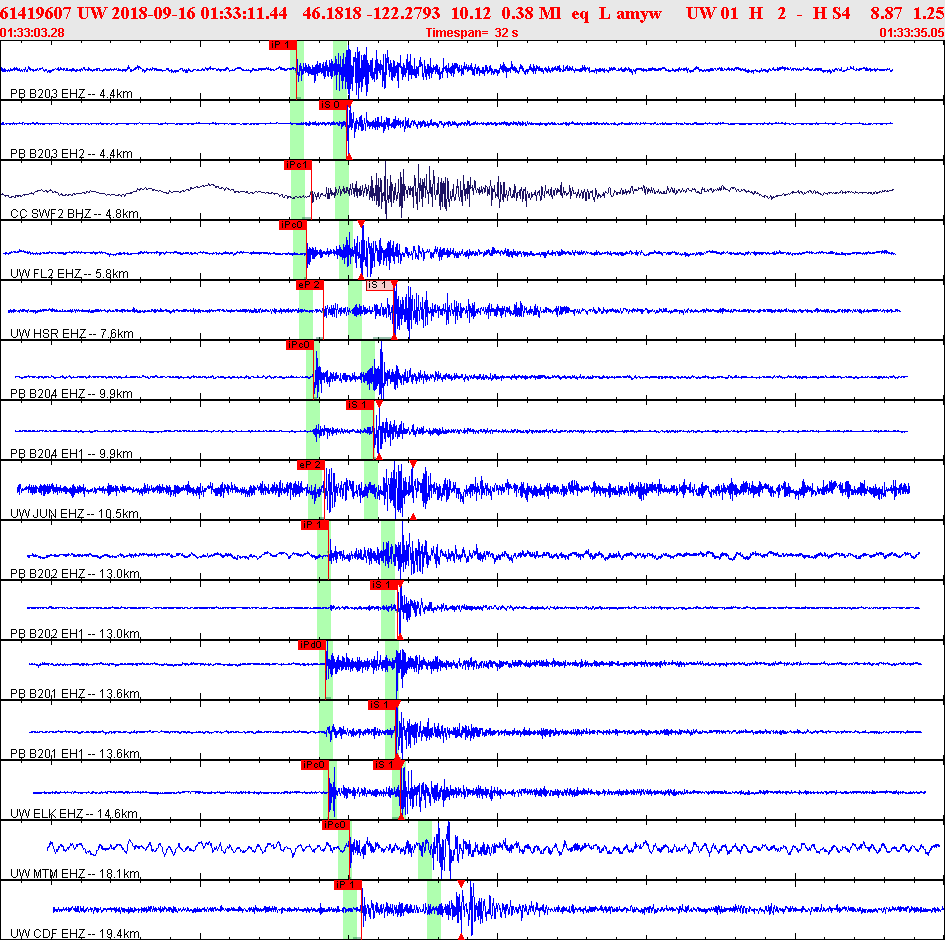The image size is (945, 940).
Task: Select the eP 2 pick flag on JUN EHZ
Action: coord(311,465)
